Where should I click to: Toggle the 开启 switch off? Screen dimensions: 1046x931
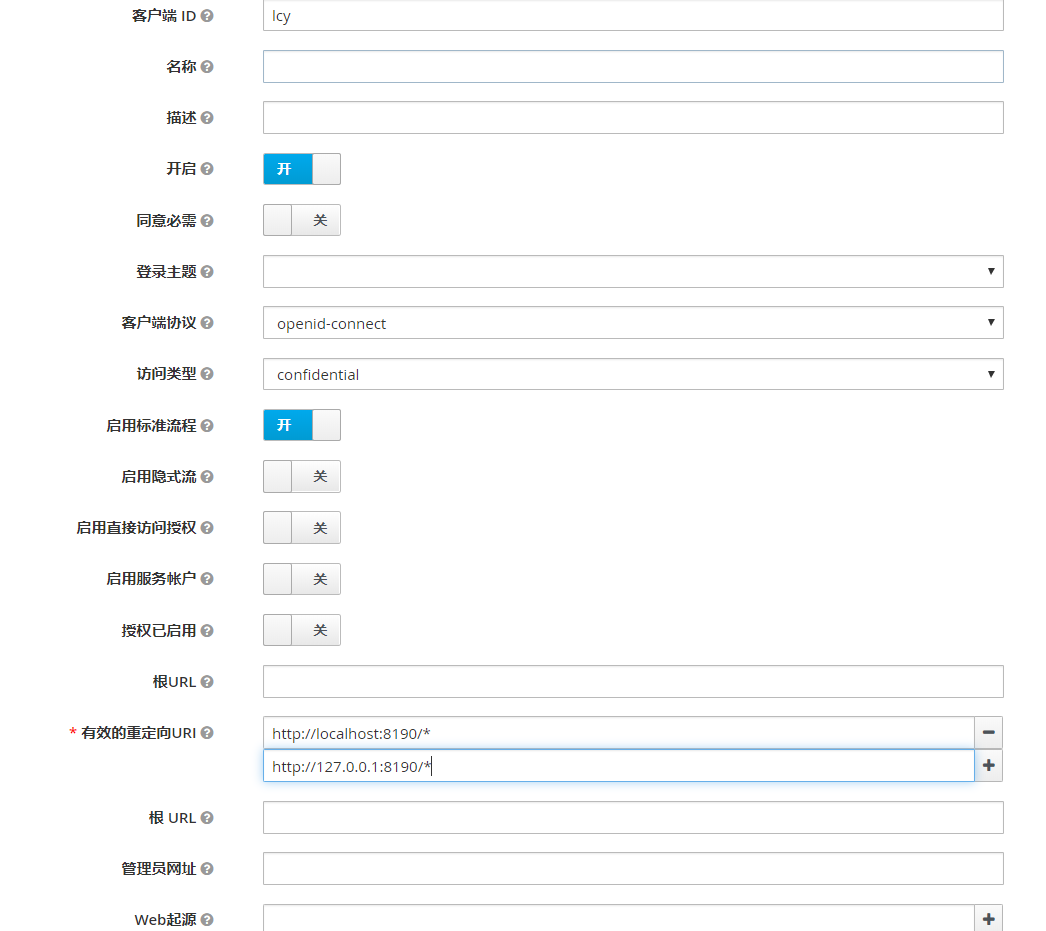click(x=302, y=169)
